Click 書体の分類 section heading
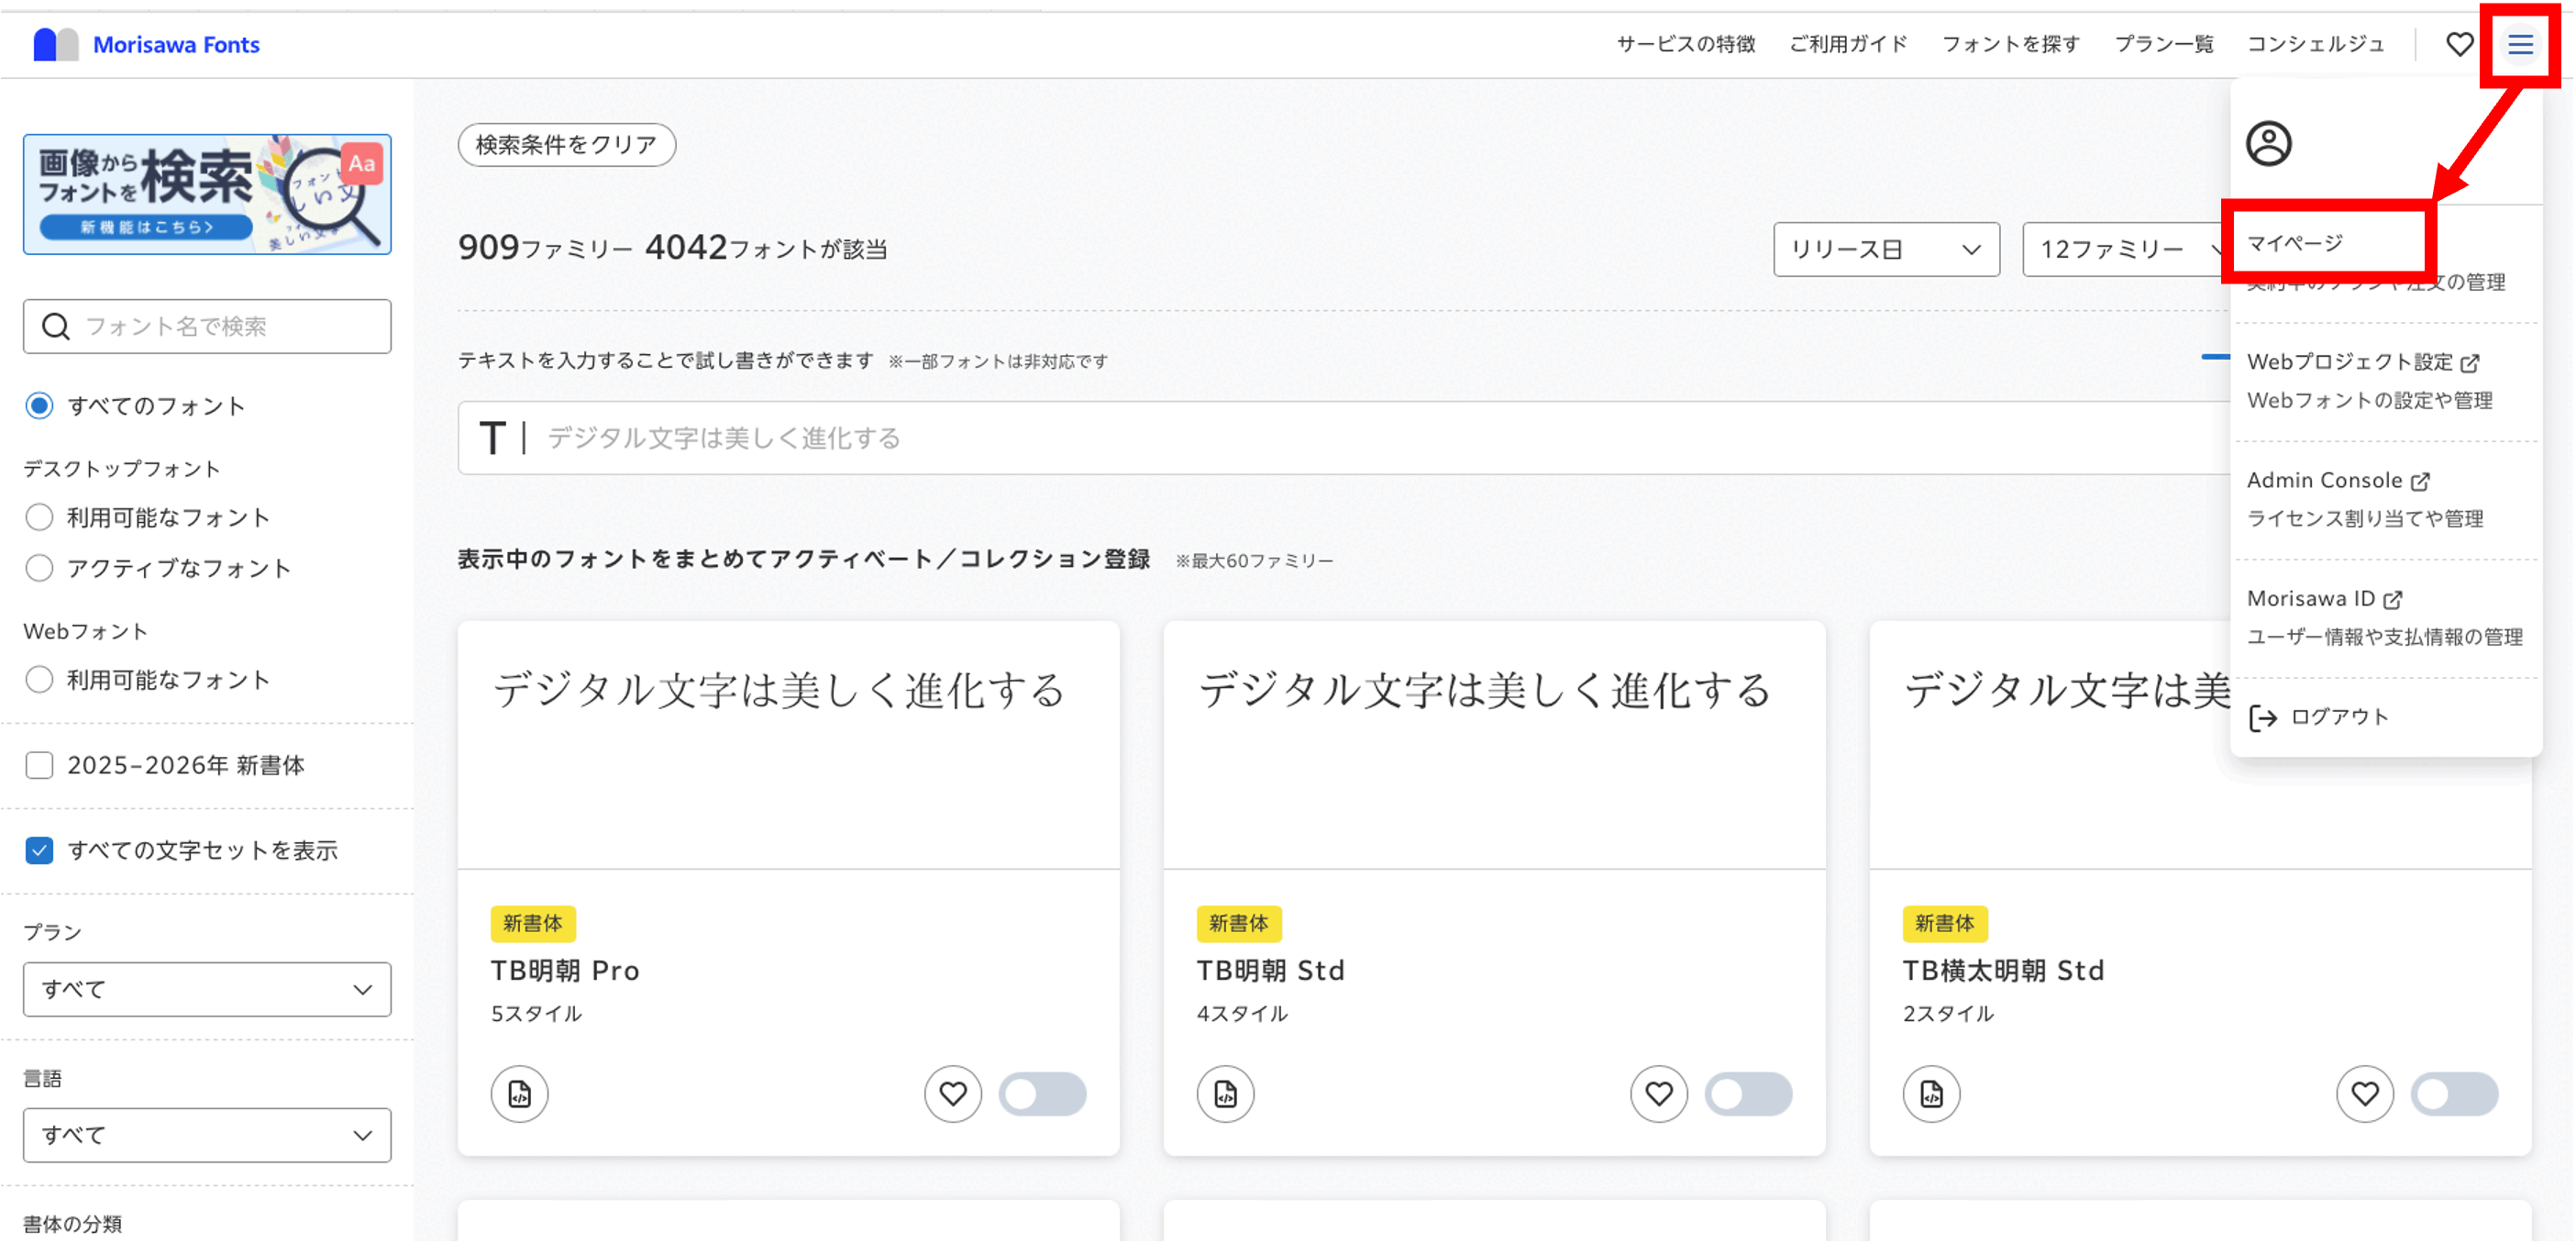The width and height of the screenshot is (2576, 1244). click(x=72, y=1224)
